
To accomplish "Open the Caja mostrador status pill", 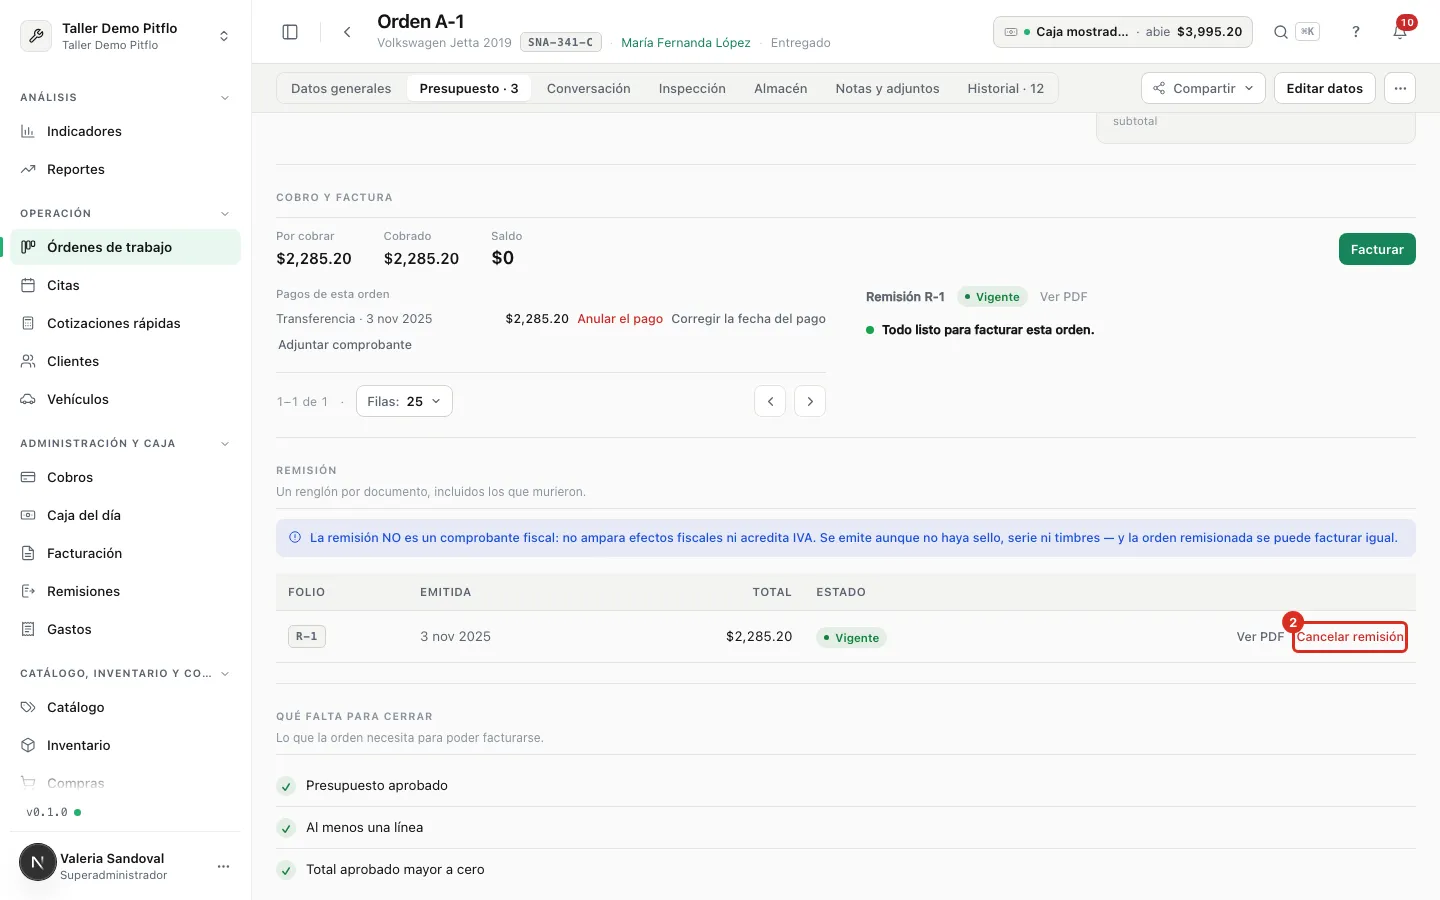I will coord(1123,32).
